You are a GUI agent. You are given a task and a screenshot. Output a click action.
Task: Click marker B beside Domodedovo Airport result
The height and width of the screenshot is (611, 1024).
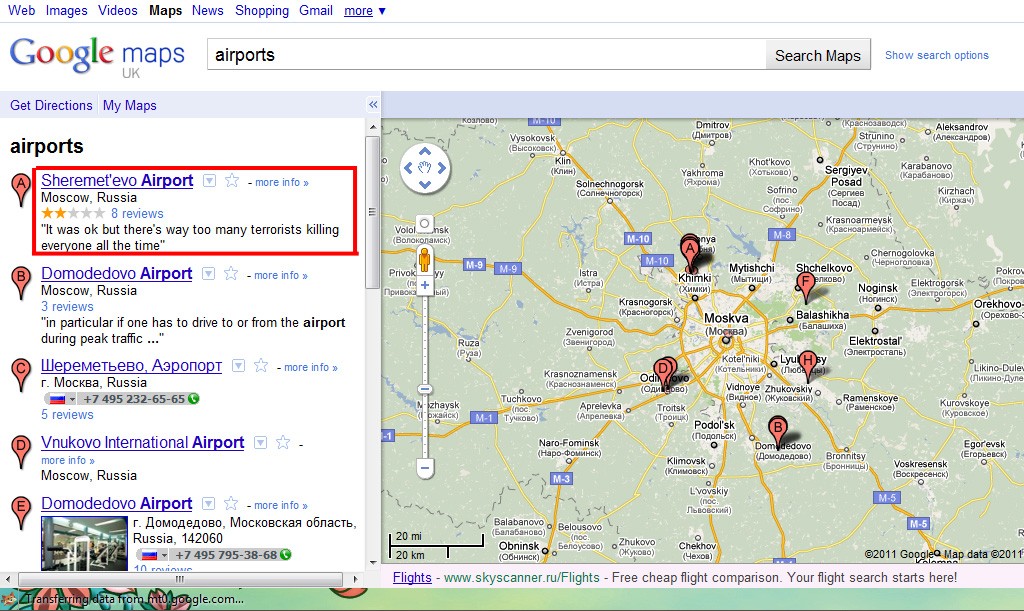click(x=21, y=283)
